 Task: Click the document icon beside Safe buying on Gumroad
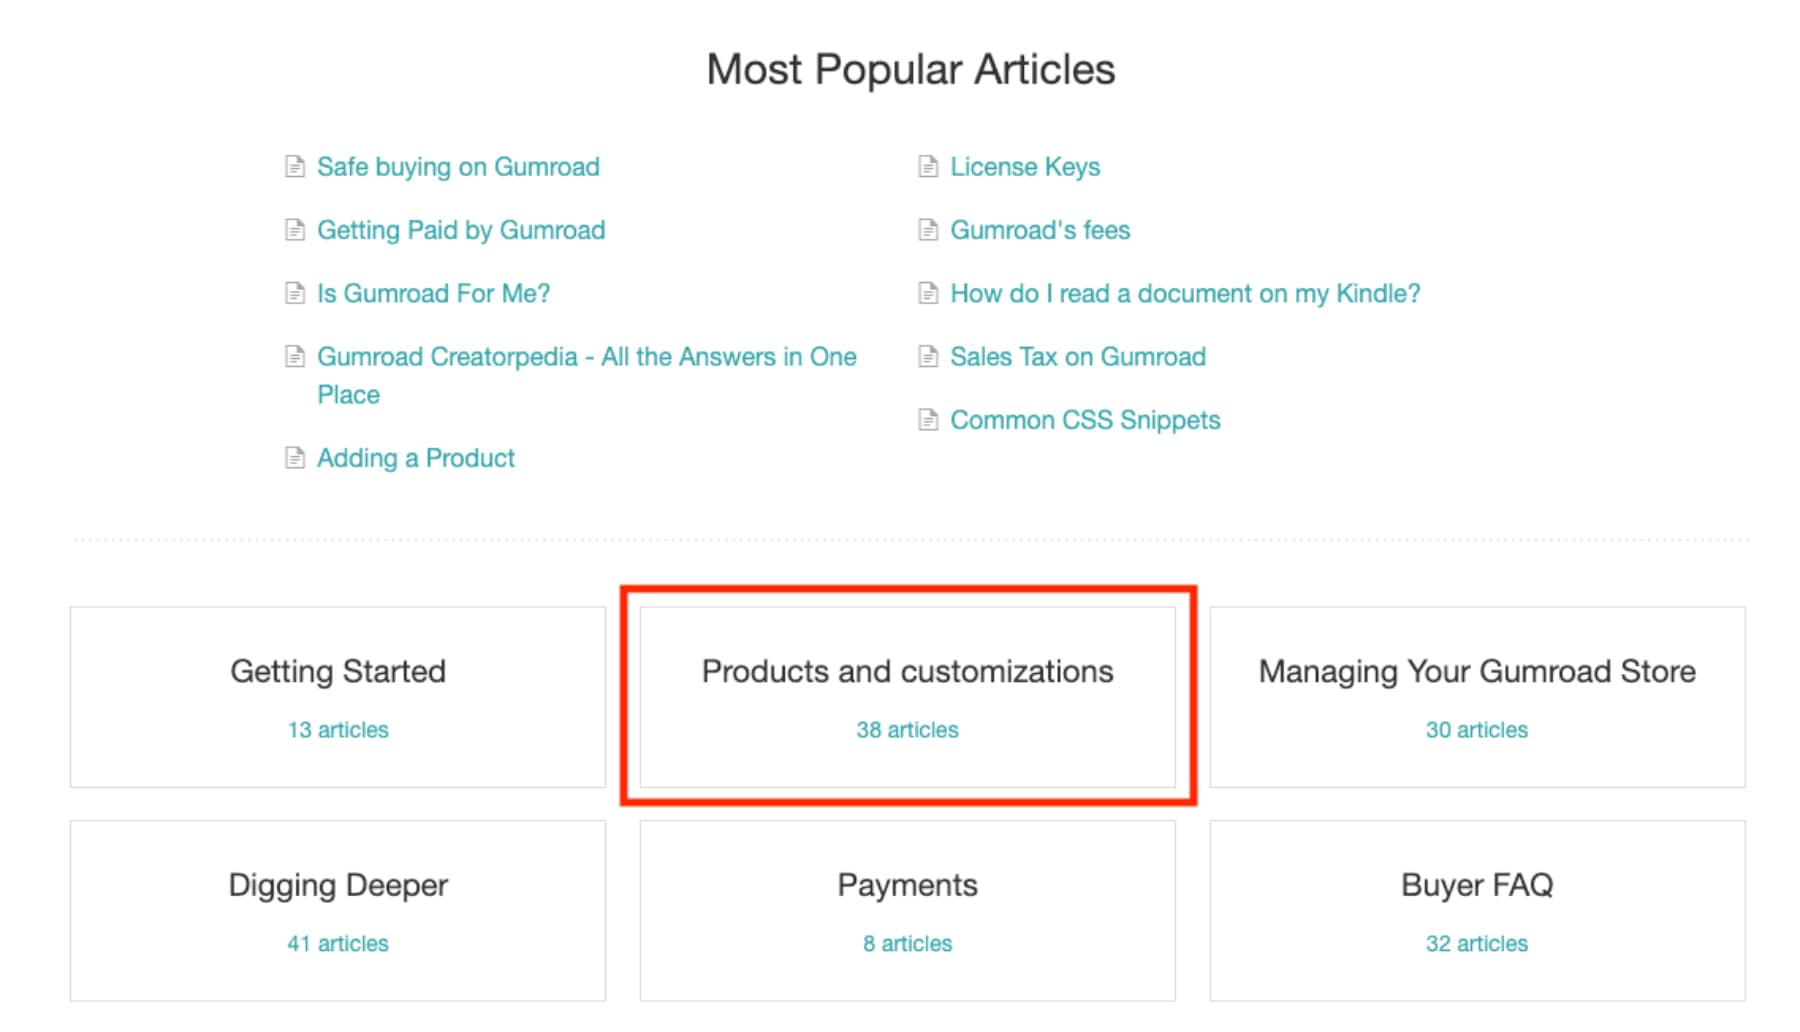(x=295, y=167)
